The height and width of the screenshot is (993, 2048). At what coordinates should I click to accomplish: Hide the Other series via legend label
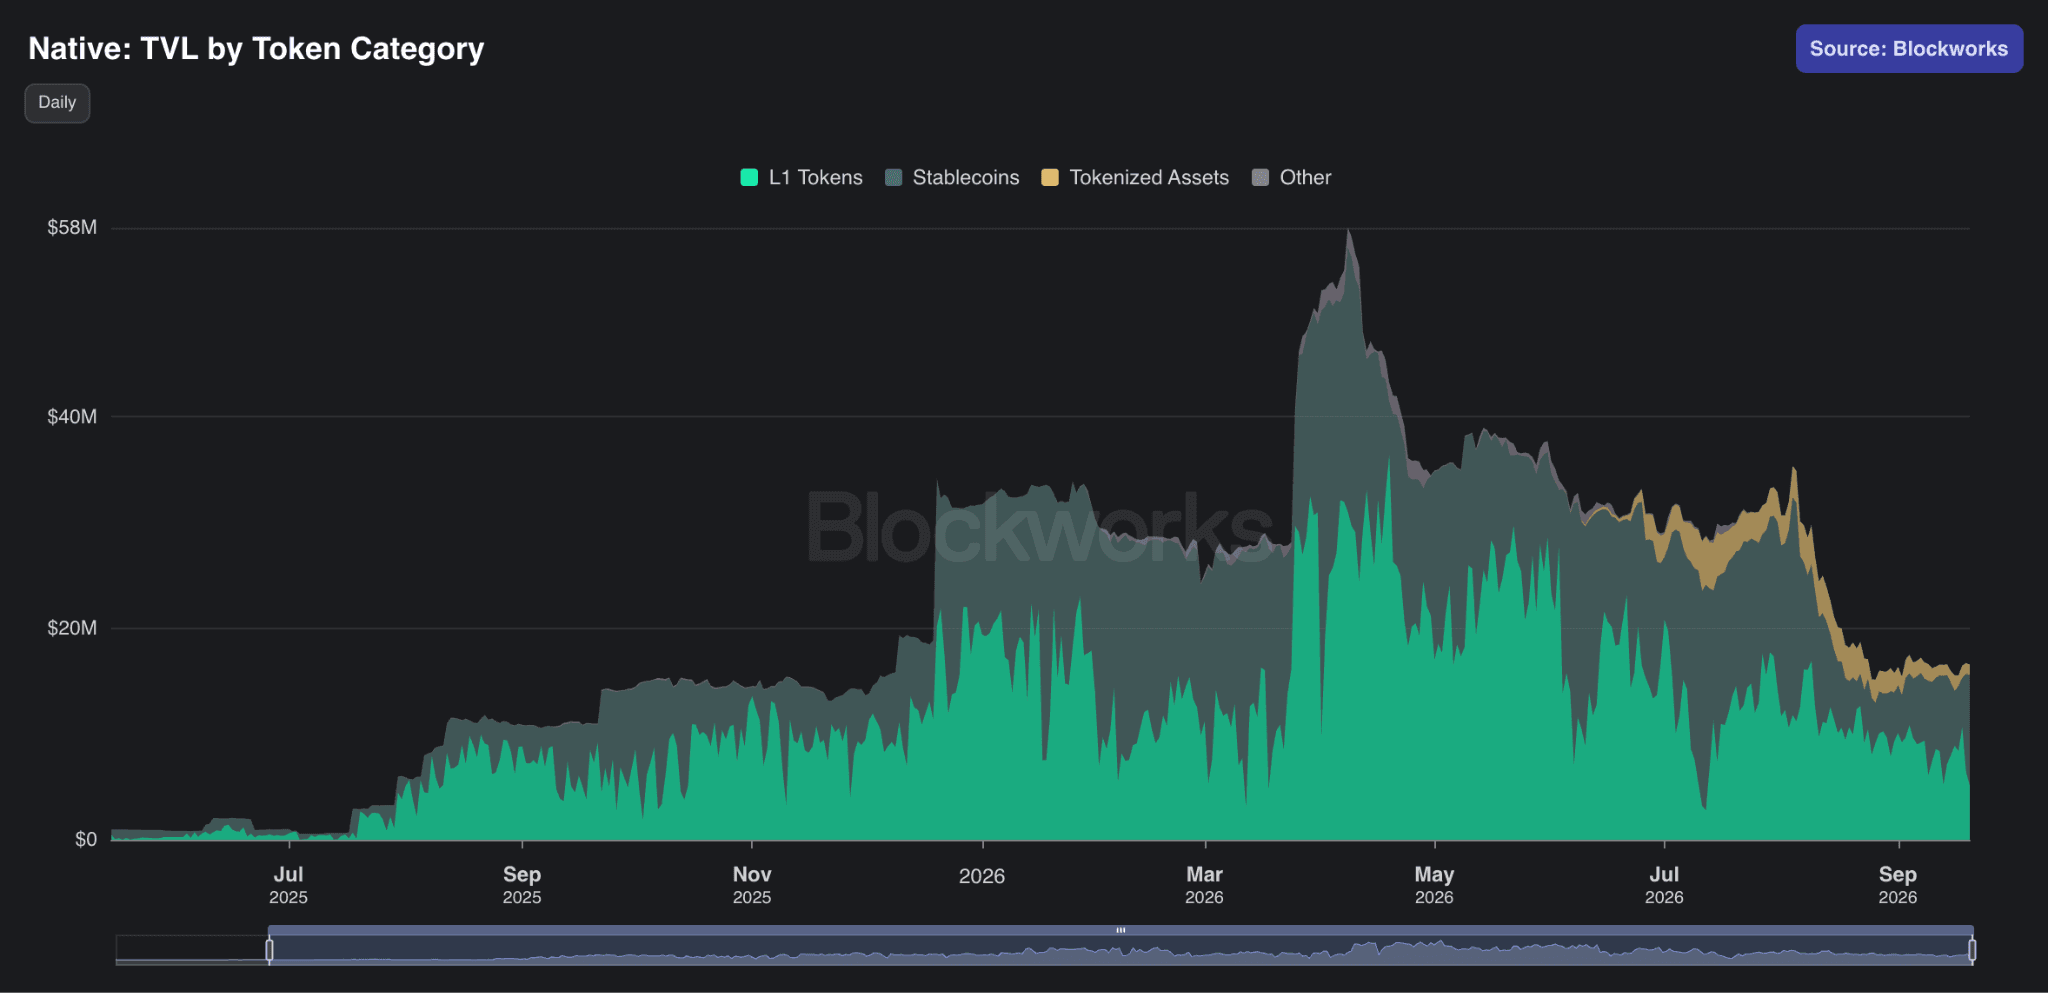coord(1305,178)
